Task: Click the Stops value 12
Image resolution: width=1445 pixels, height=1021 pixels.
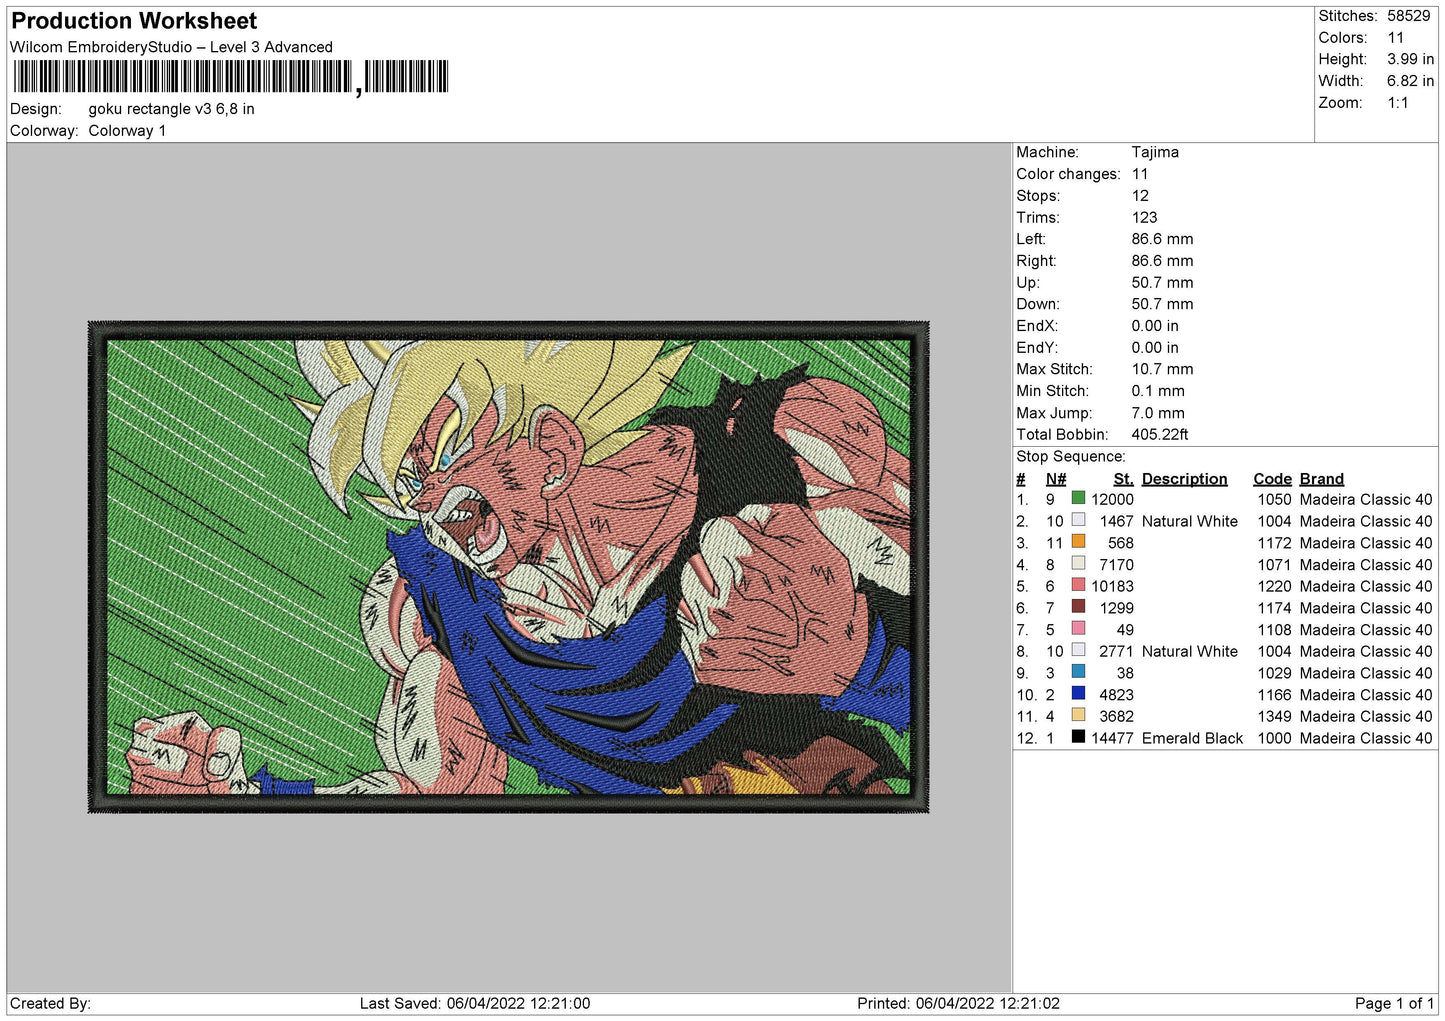Action: click(1140, 196)
